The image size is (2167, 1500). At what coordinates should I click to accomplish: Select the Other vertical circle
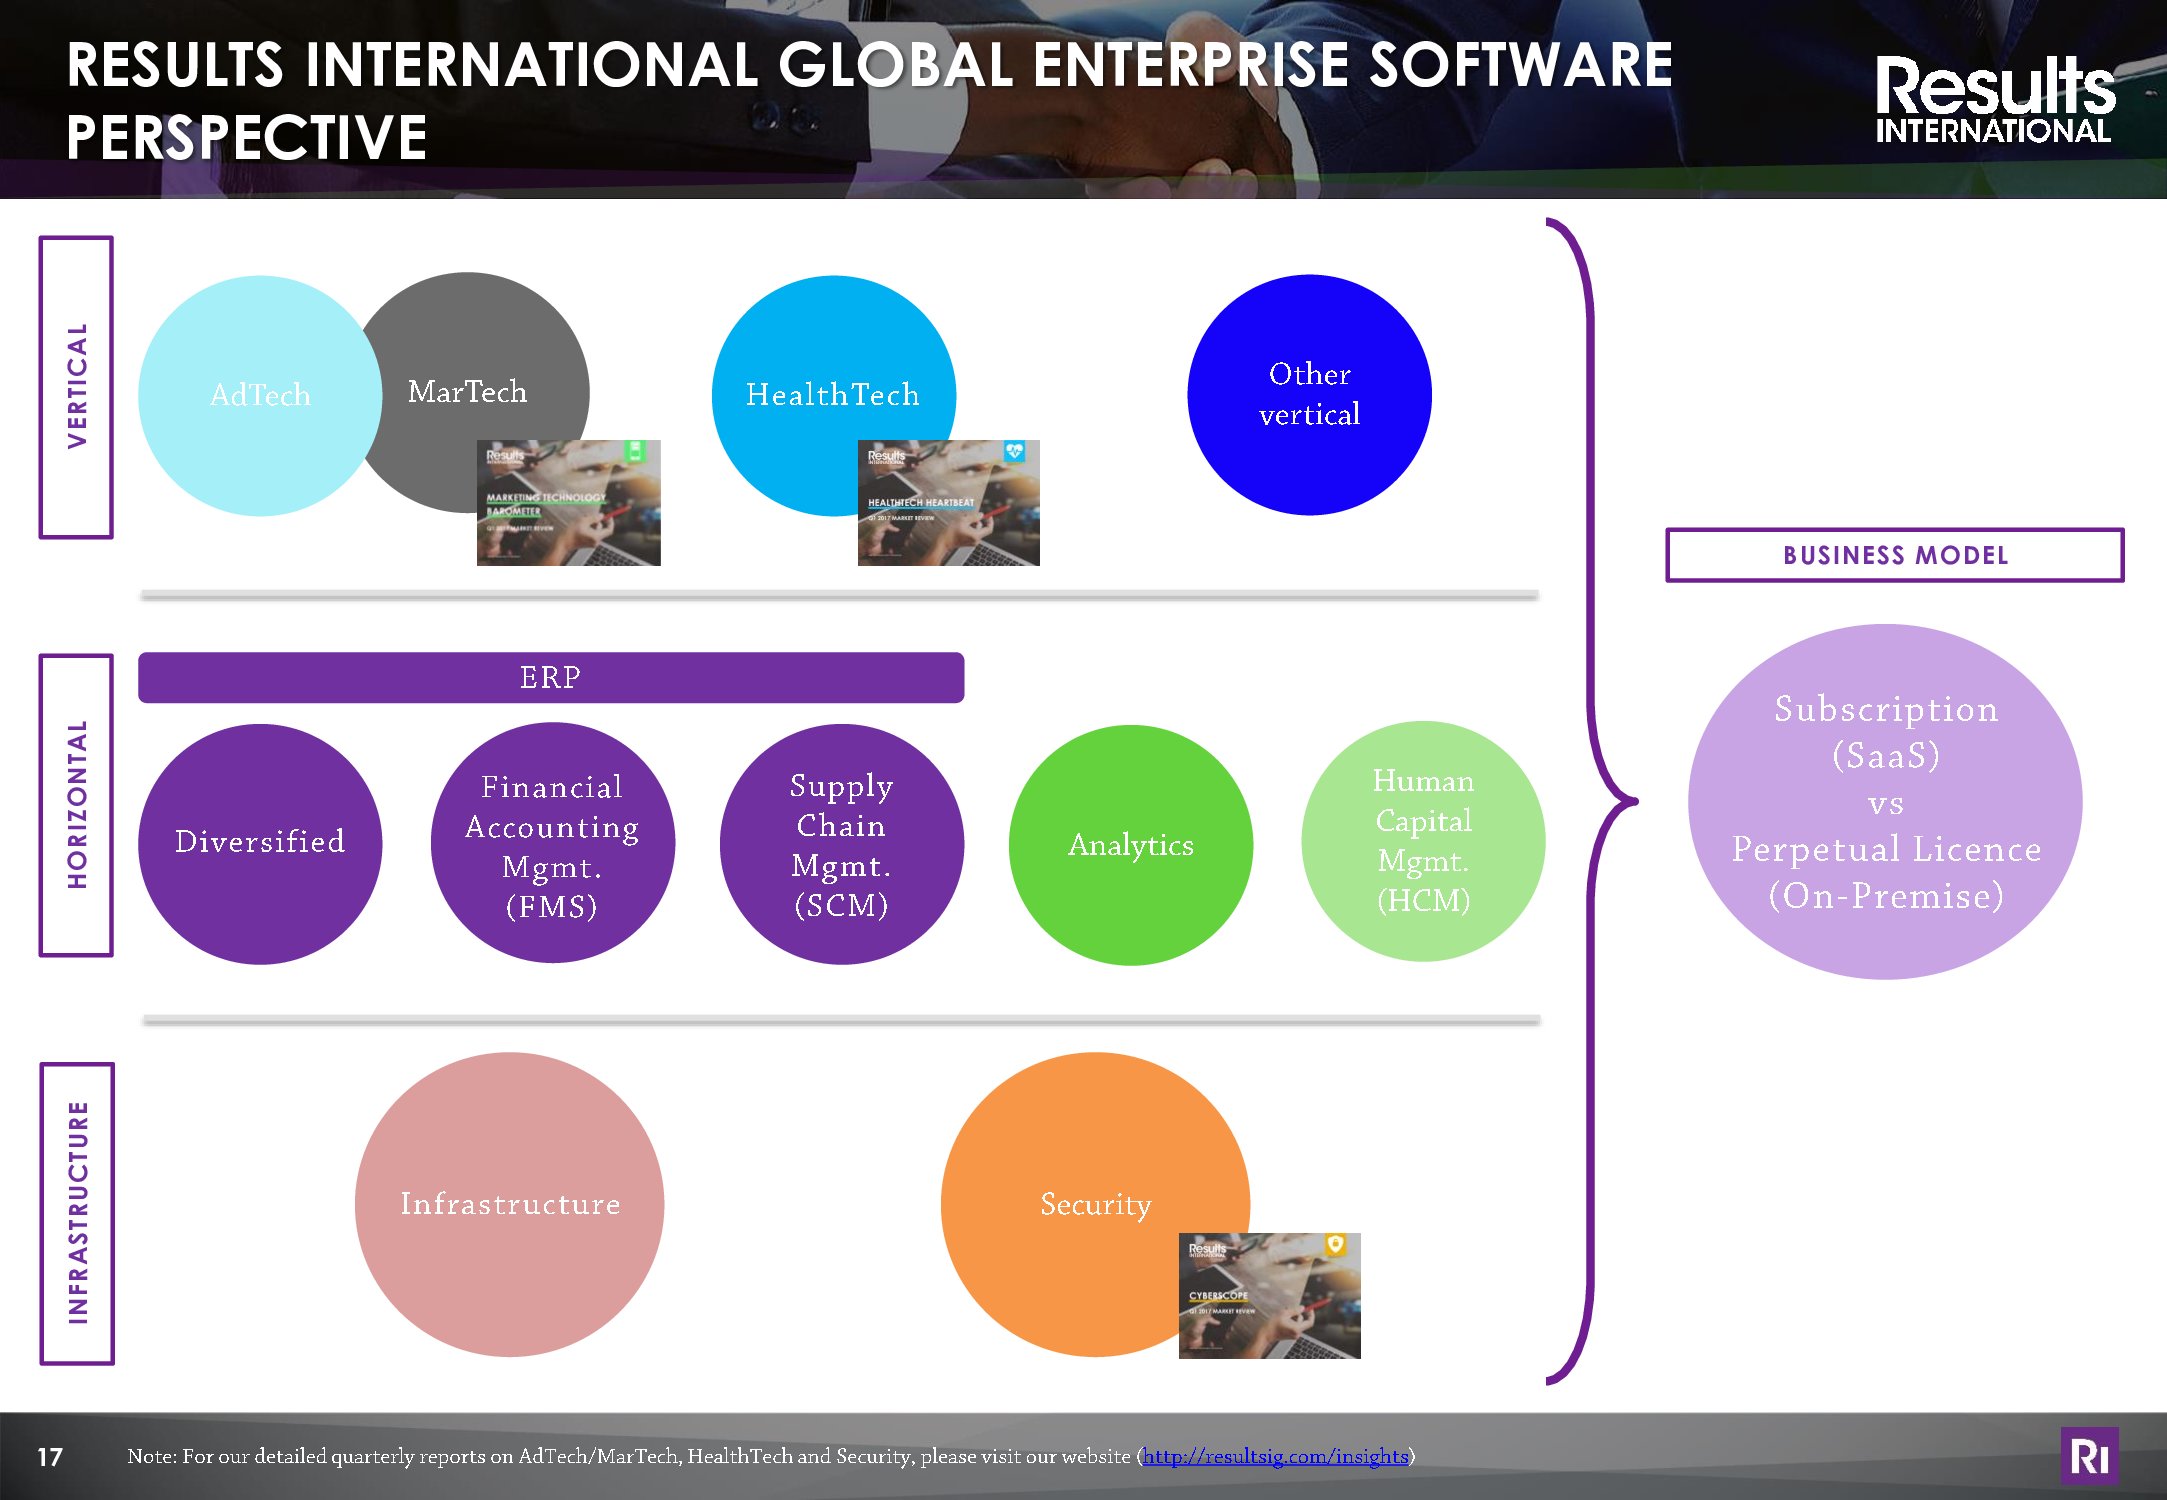1309,395
